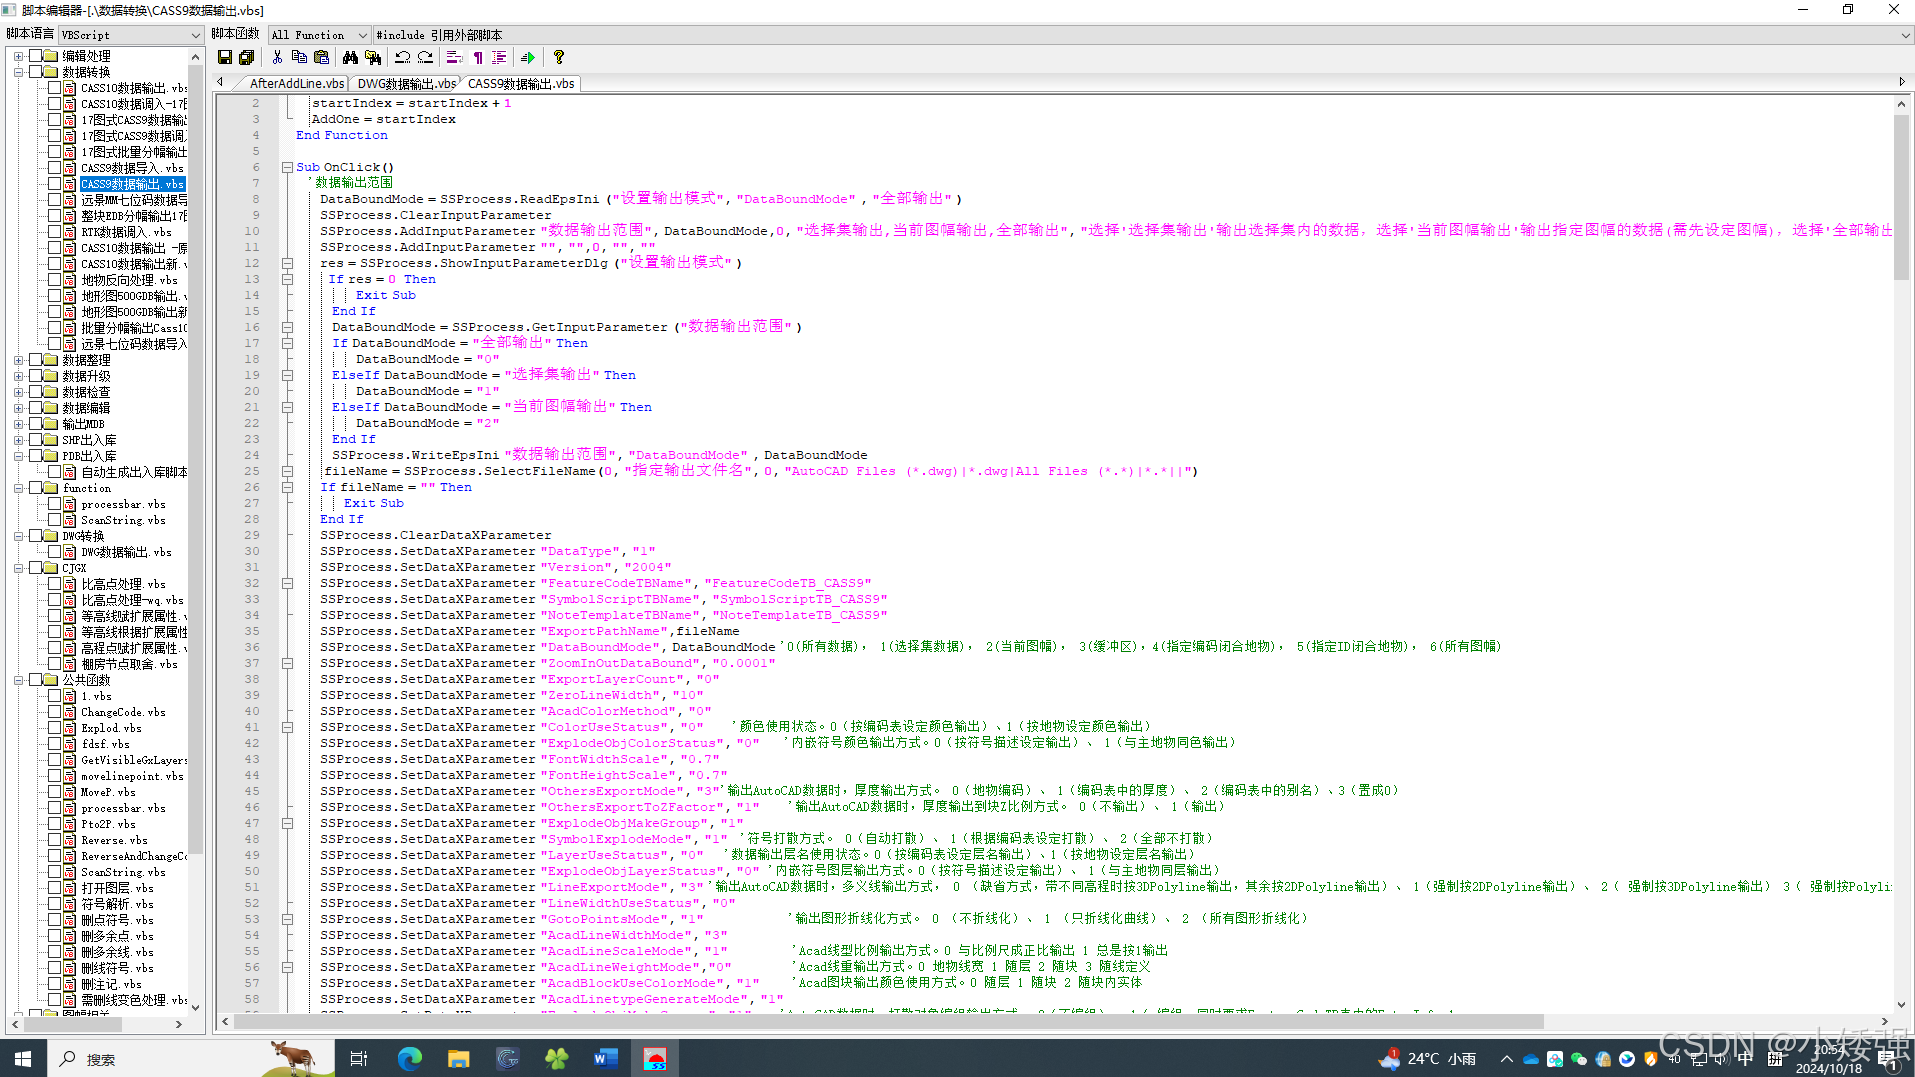Image resolution: width=1915 pixels, height=1077 pixels.
Task: Collapse the 公共函数 tree folder
Action: [x=19, y=680]
